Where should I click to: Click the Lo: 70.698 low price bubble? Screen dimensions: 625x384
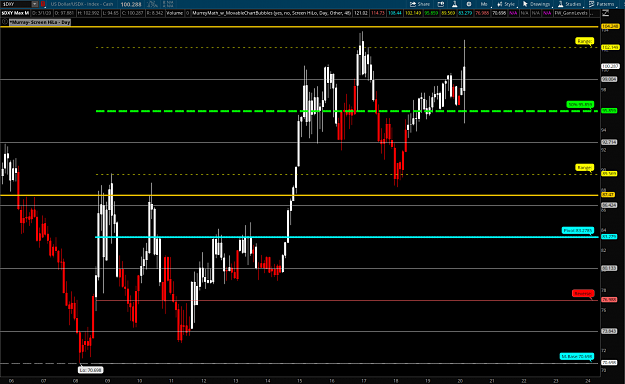click(x=90, y=370)
